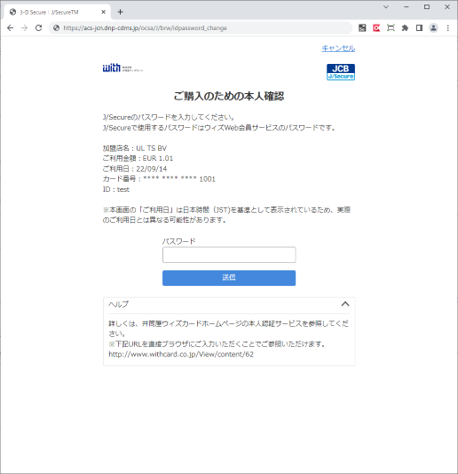Close the 3-D Secure tab
The image size is (458, 474).
coord(103,12)
